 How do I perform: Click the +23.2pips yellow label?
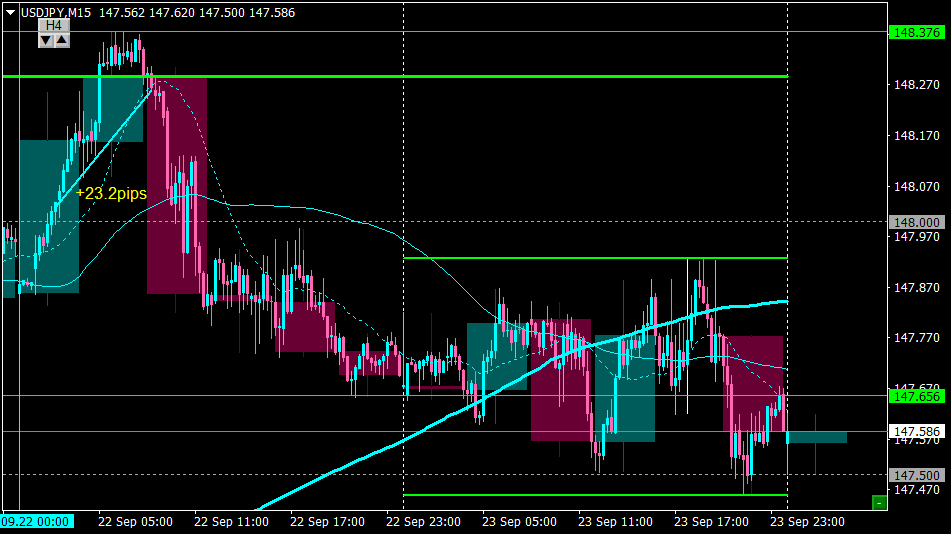[x=112, y=193]
